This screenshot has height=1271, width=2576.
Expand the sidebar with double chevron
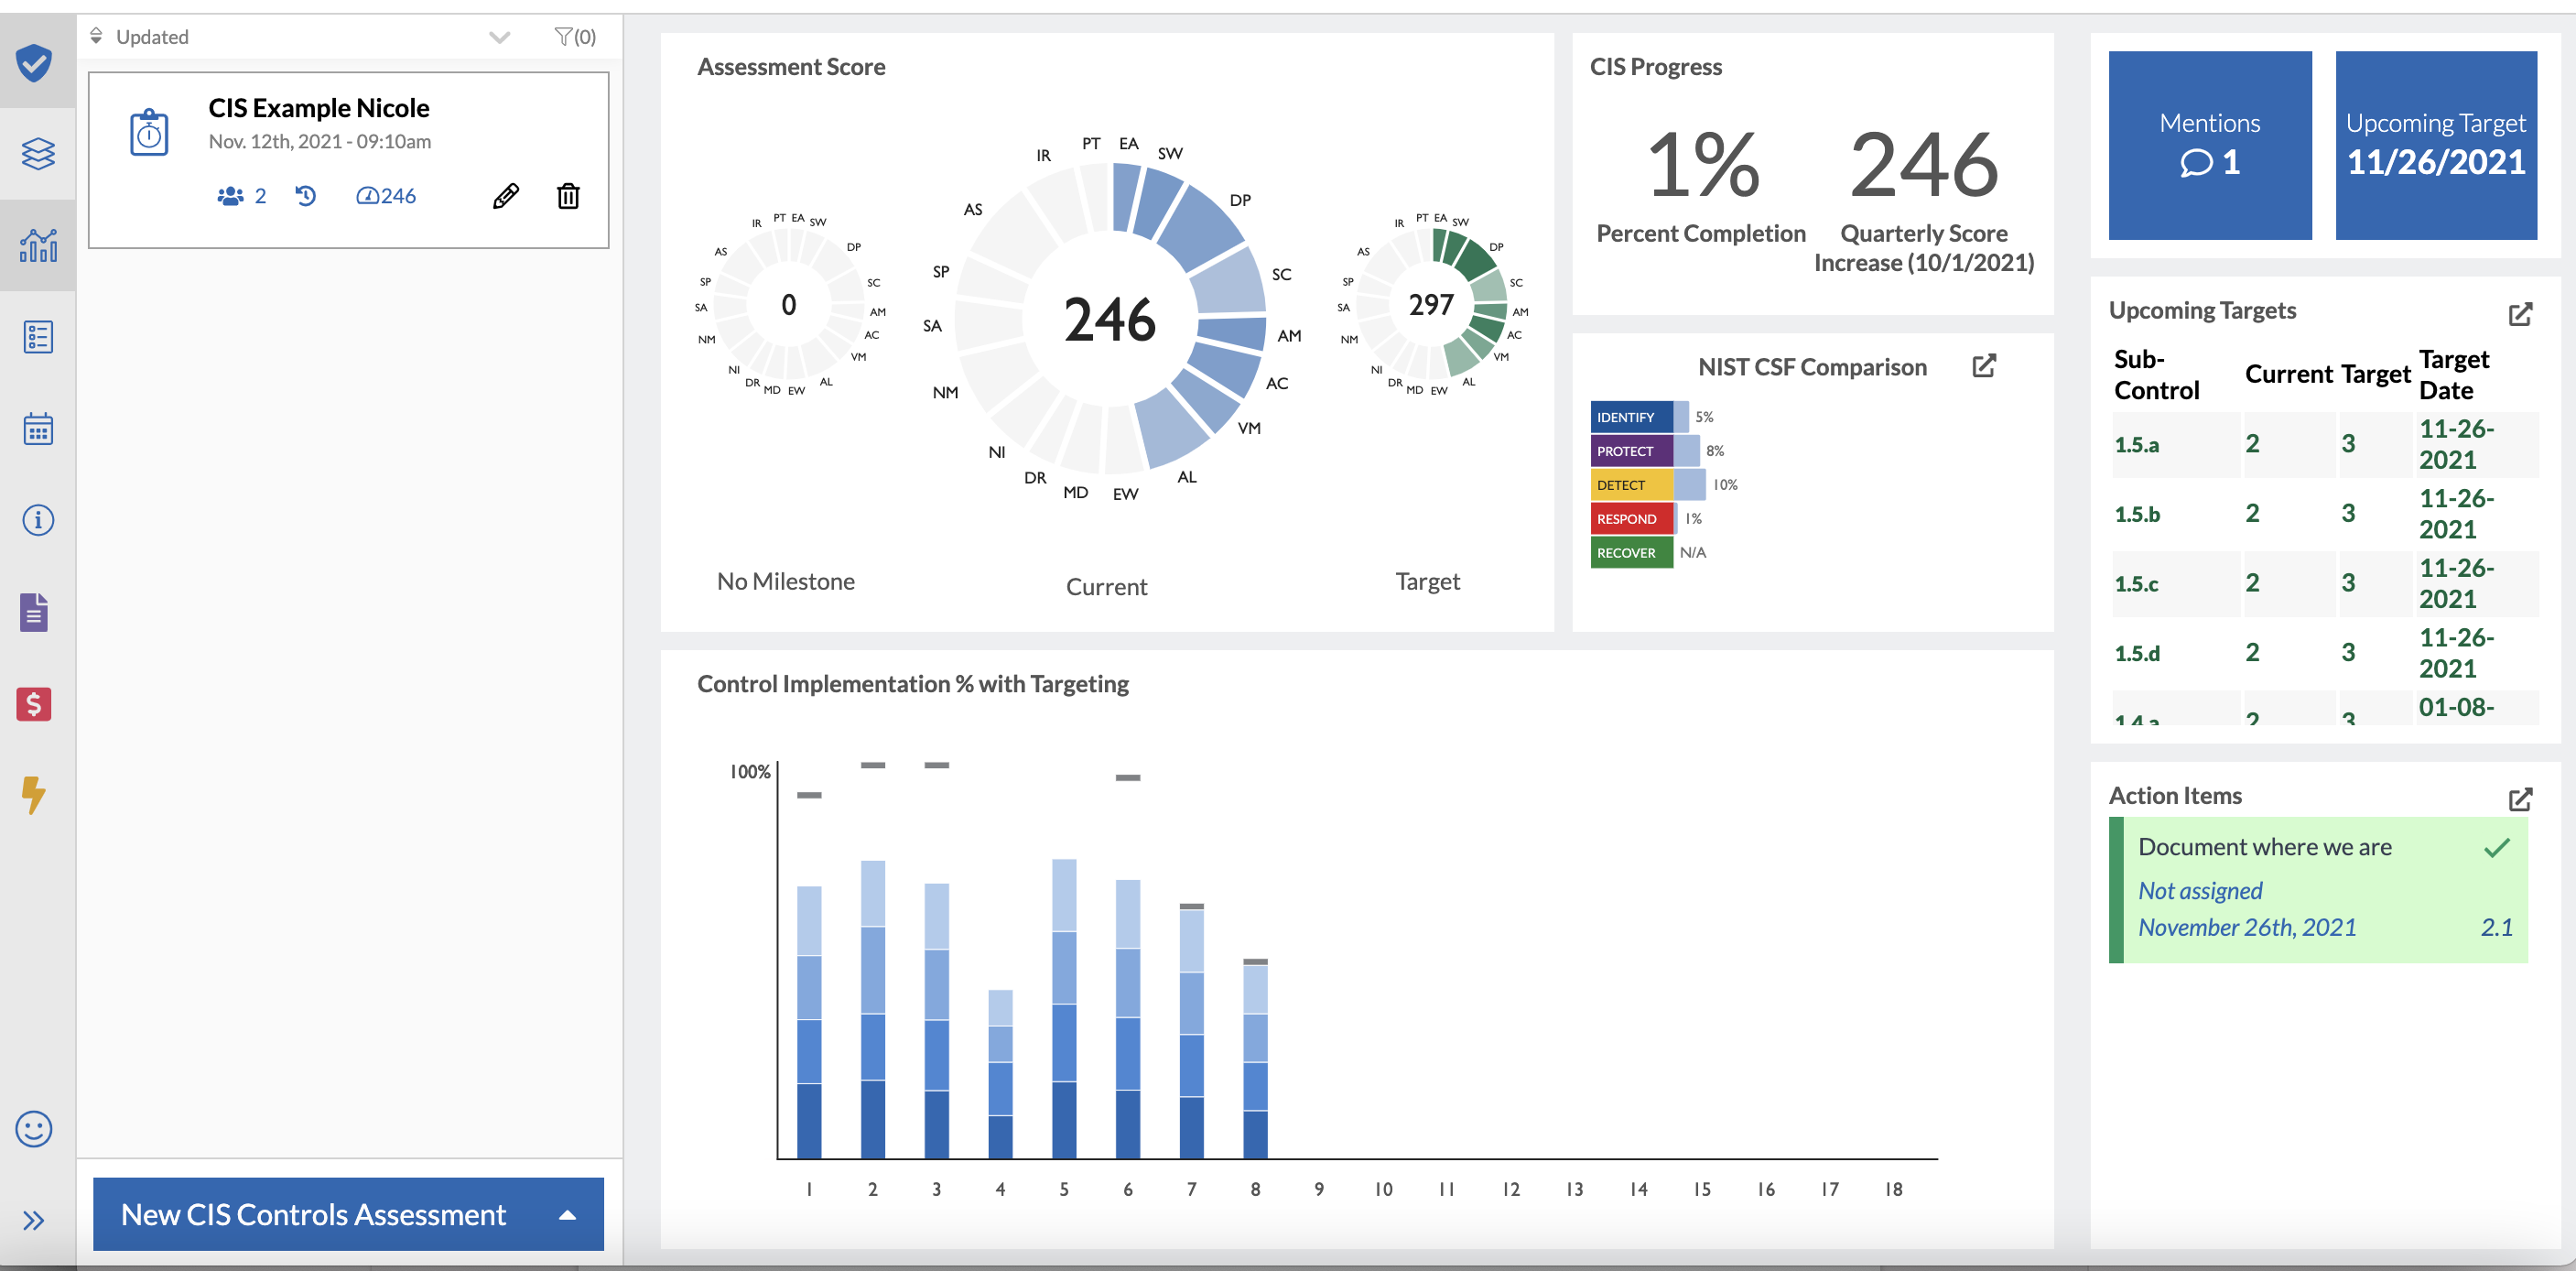click(x=34, y=1220)
